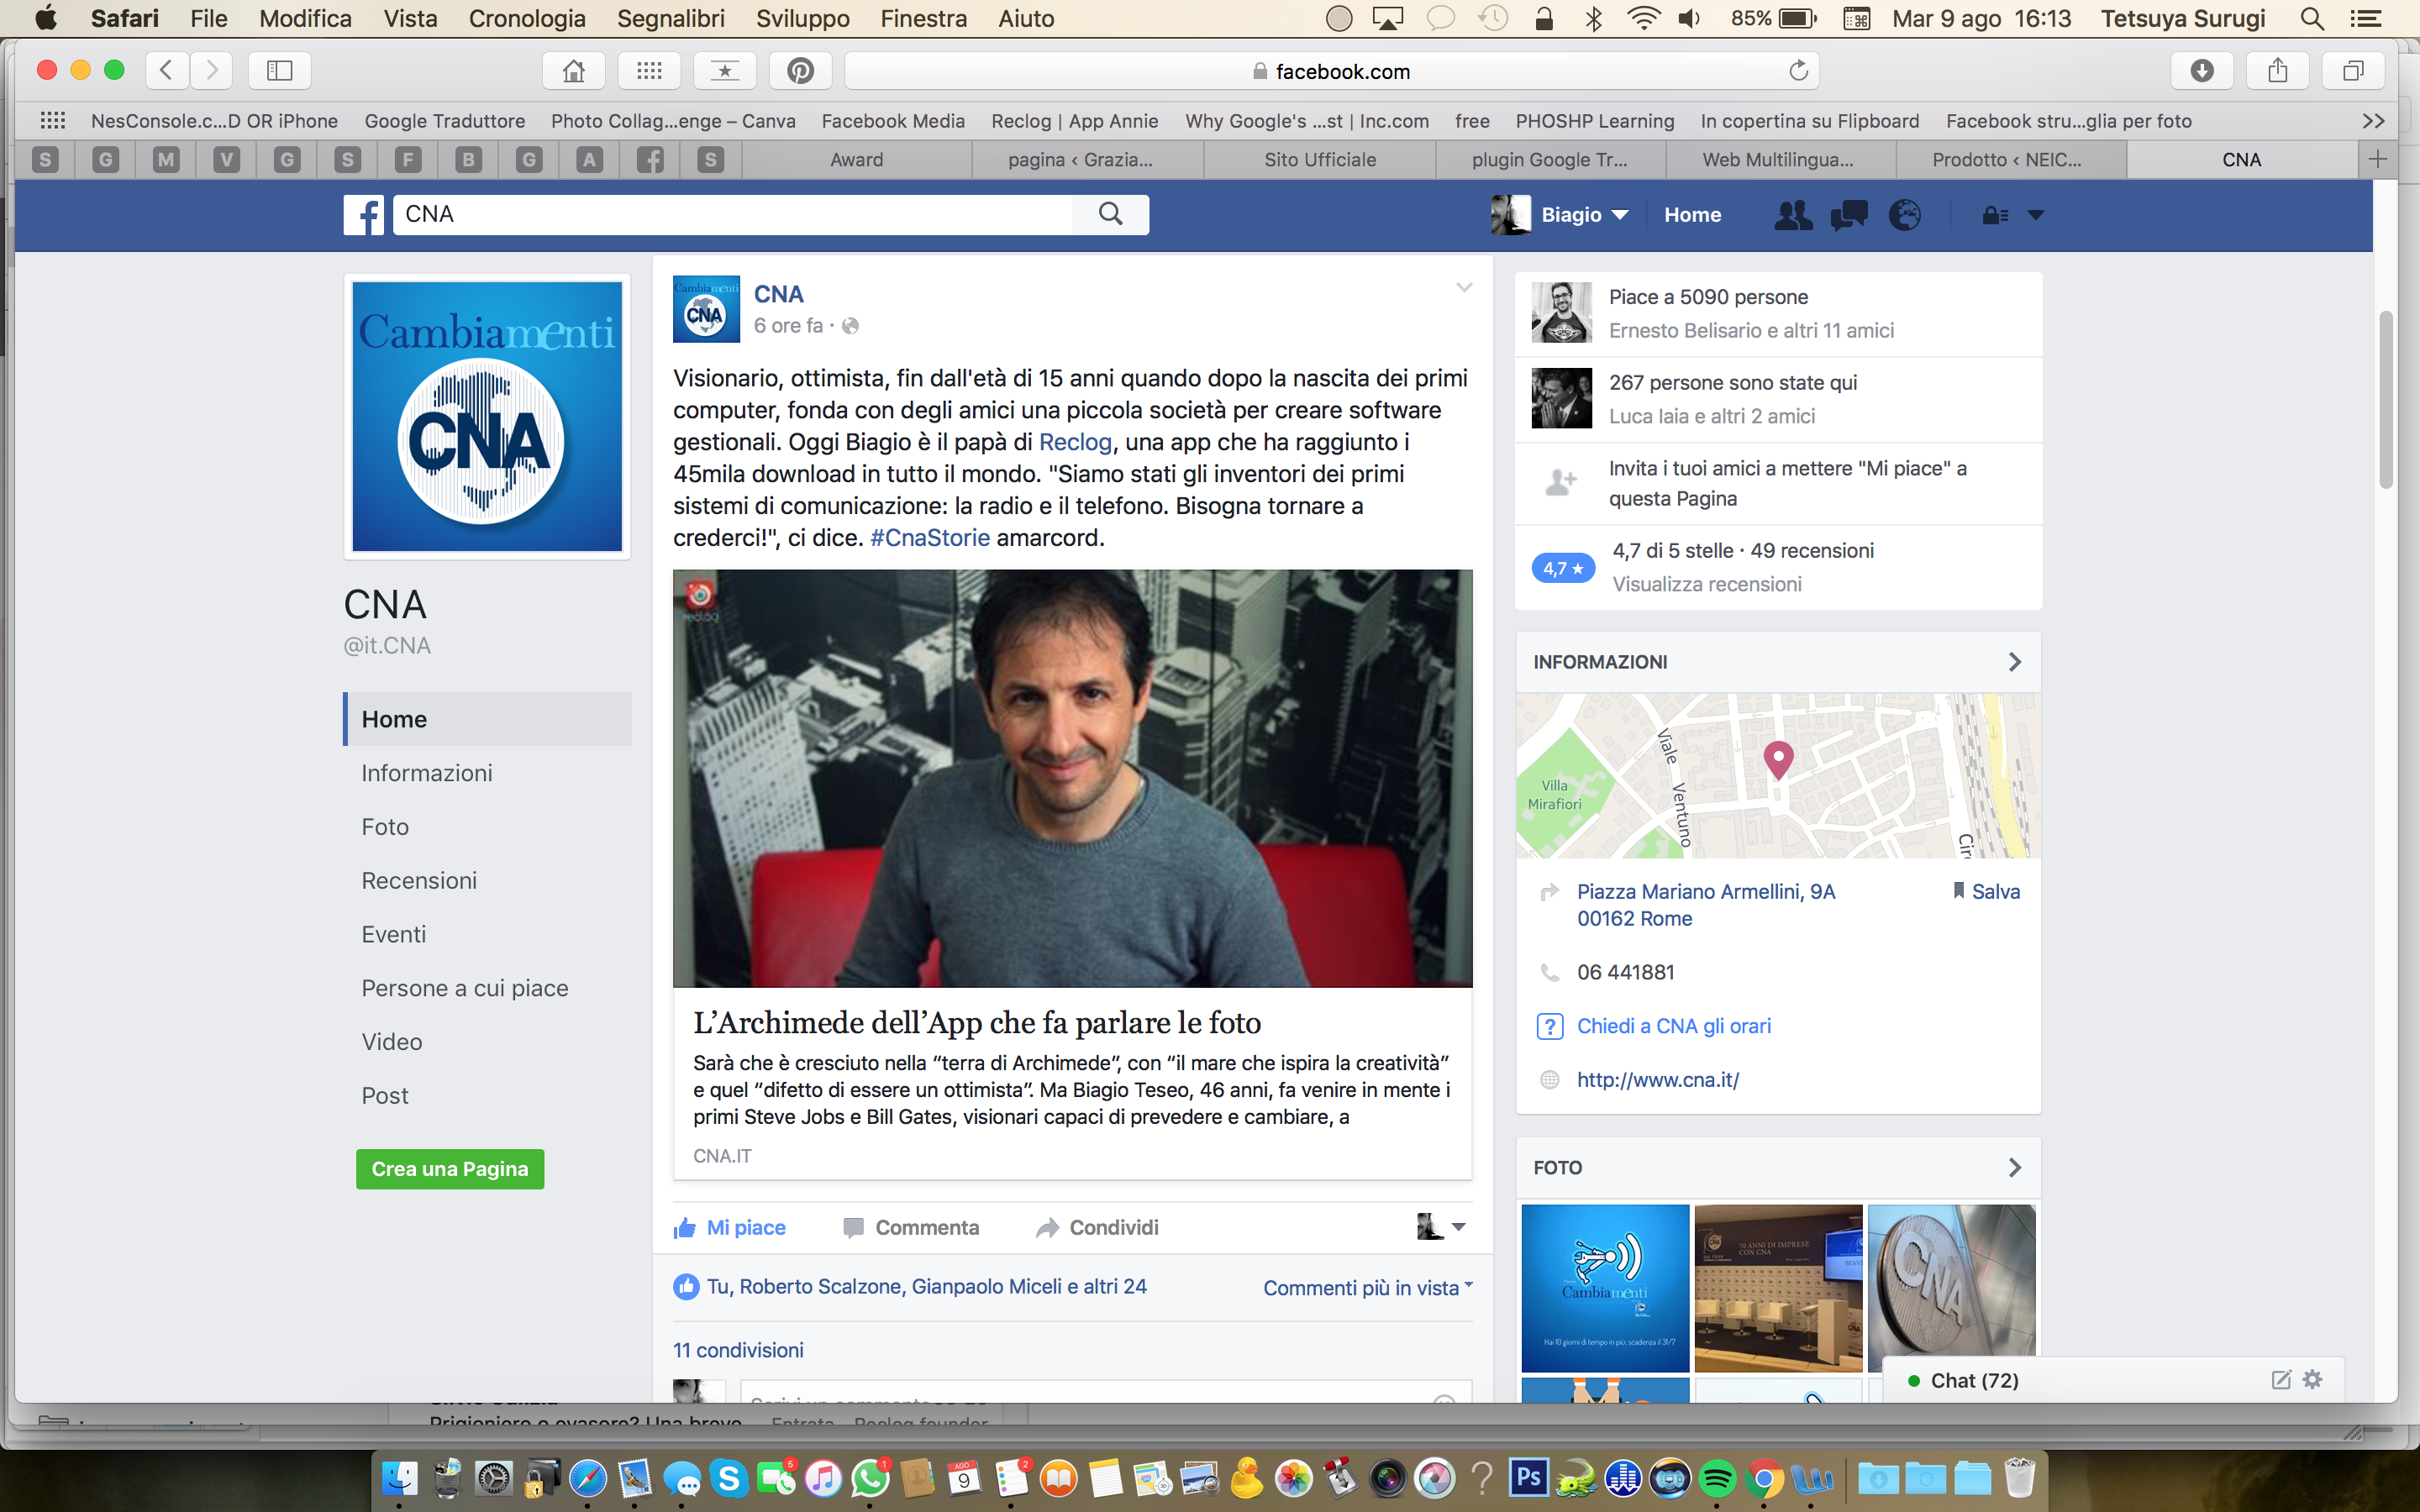
Task: Show hidden bookmarks overflow chevron
Action: (2373, 121)
